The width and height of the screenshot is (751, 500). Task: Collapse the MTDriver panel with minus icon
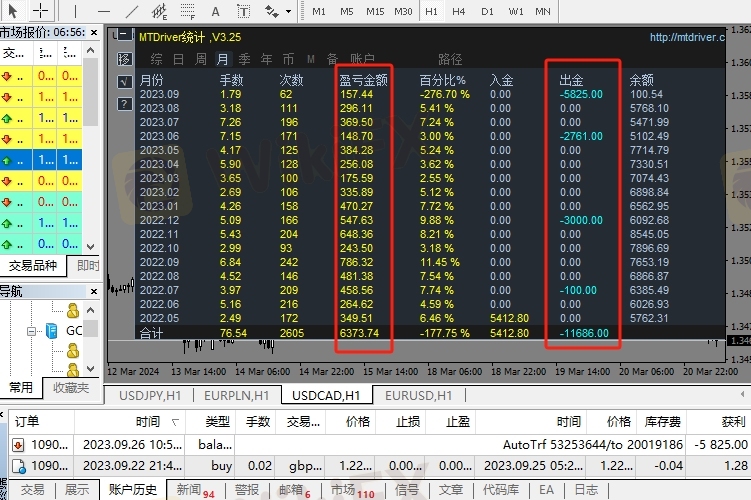124,34
